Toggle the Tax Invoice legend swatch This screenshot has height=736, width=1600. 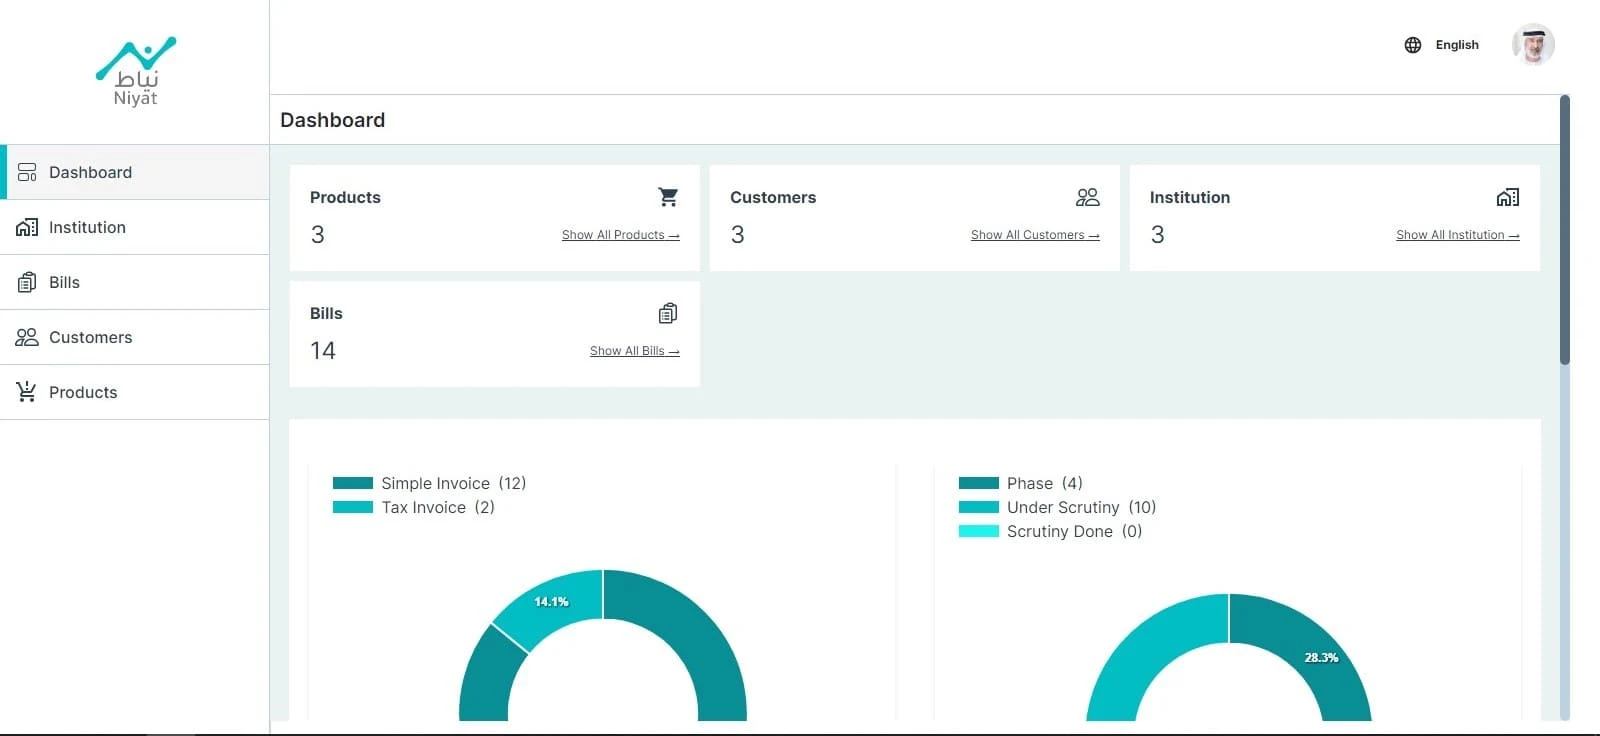[353, 507]
